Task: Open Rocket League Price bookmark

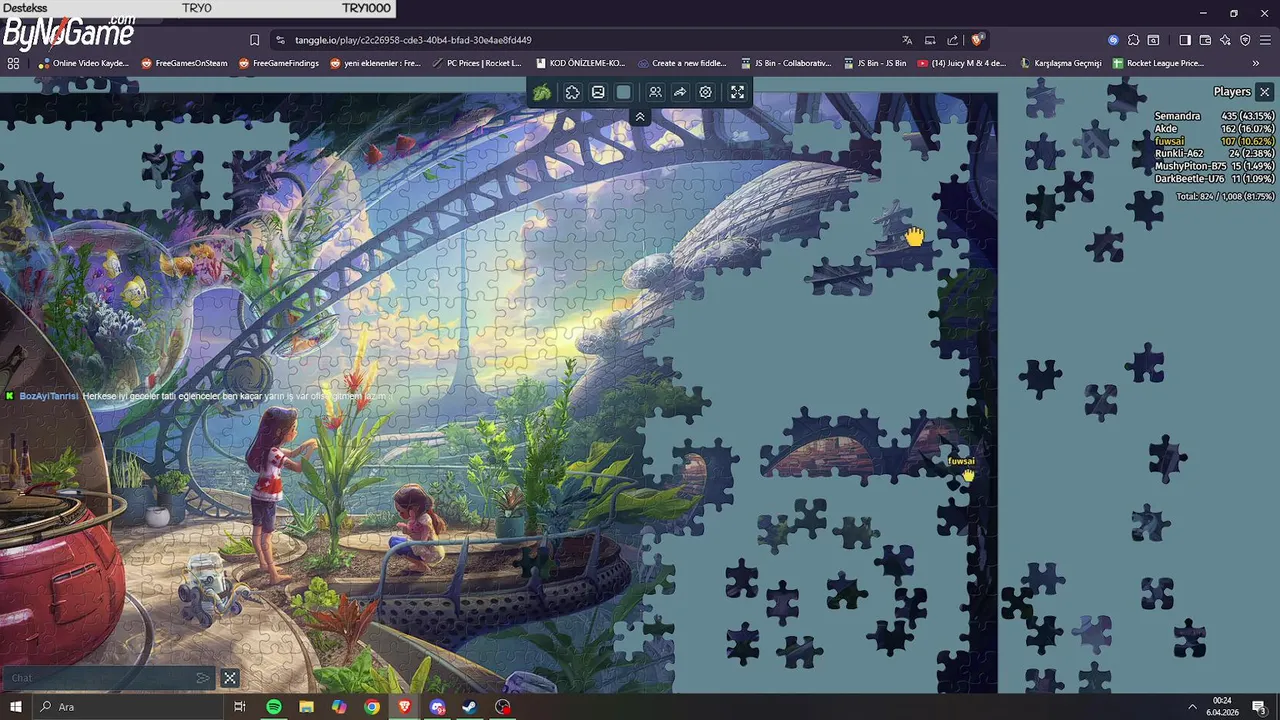Action: 1158,63
